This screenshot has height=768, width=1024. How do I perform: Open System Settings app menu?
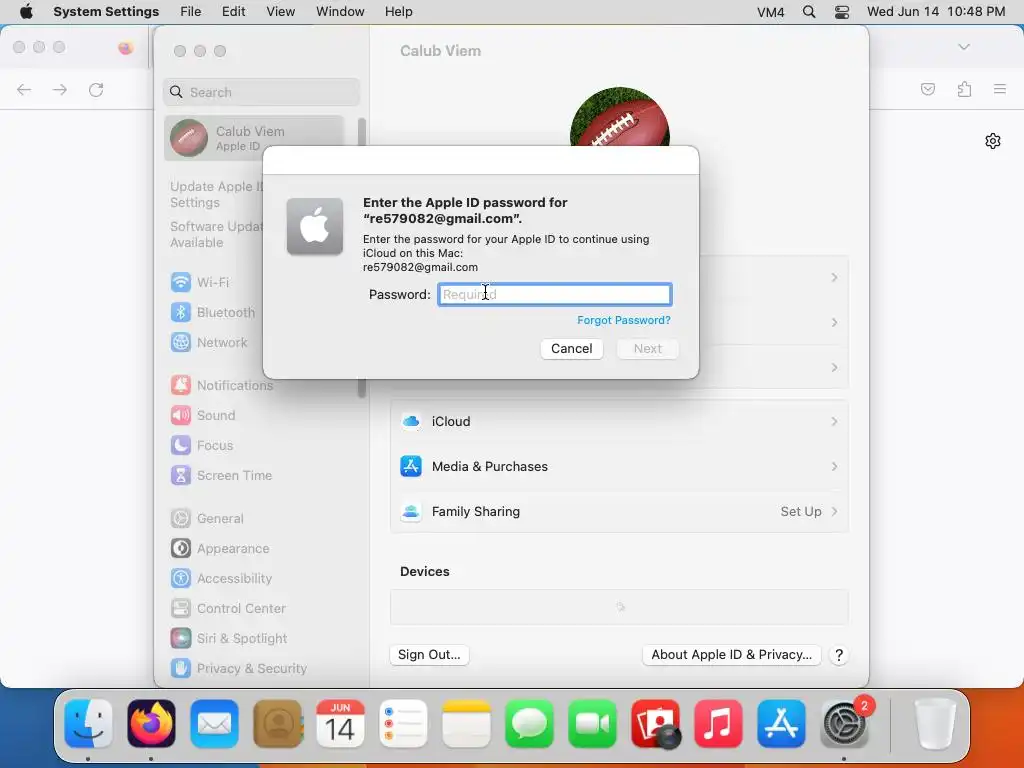[106, 12]
